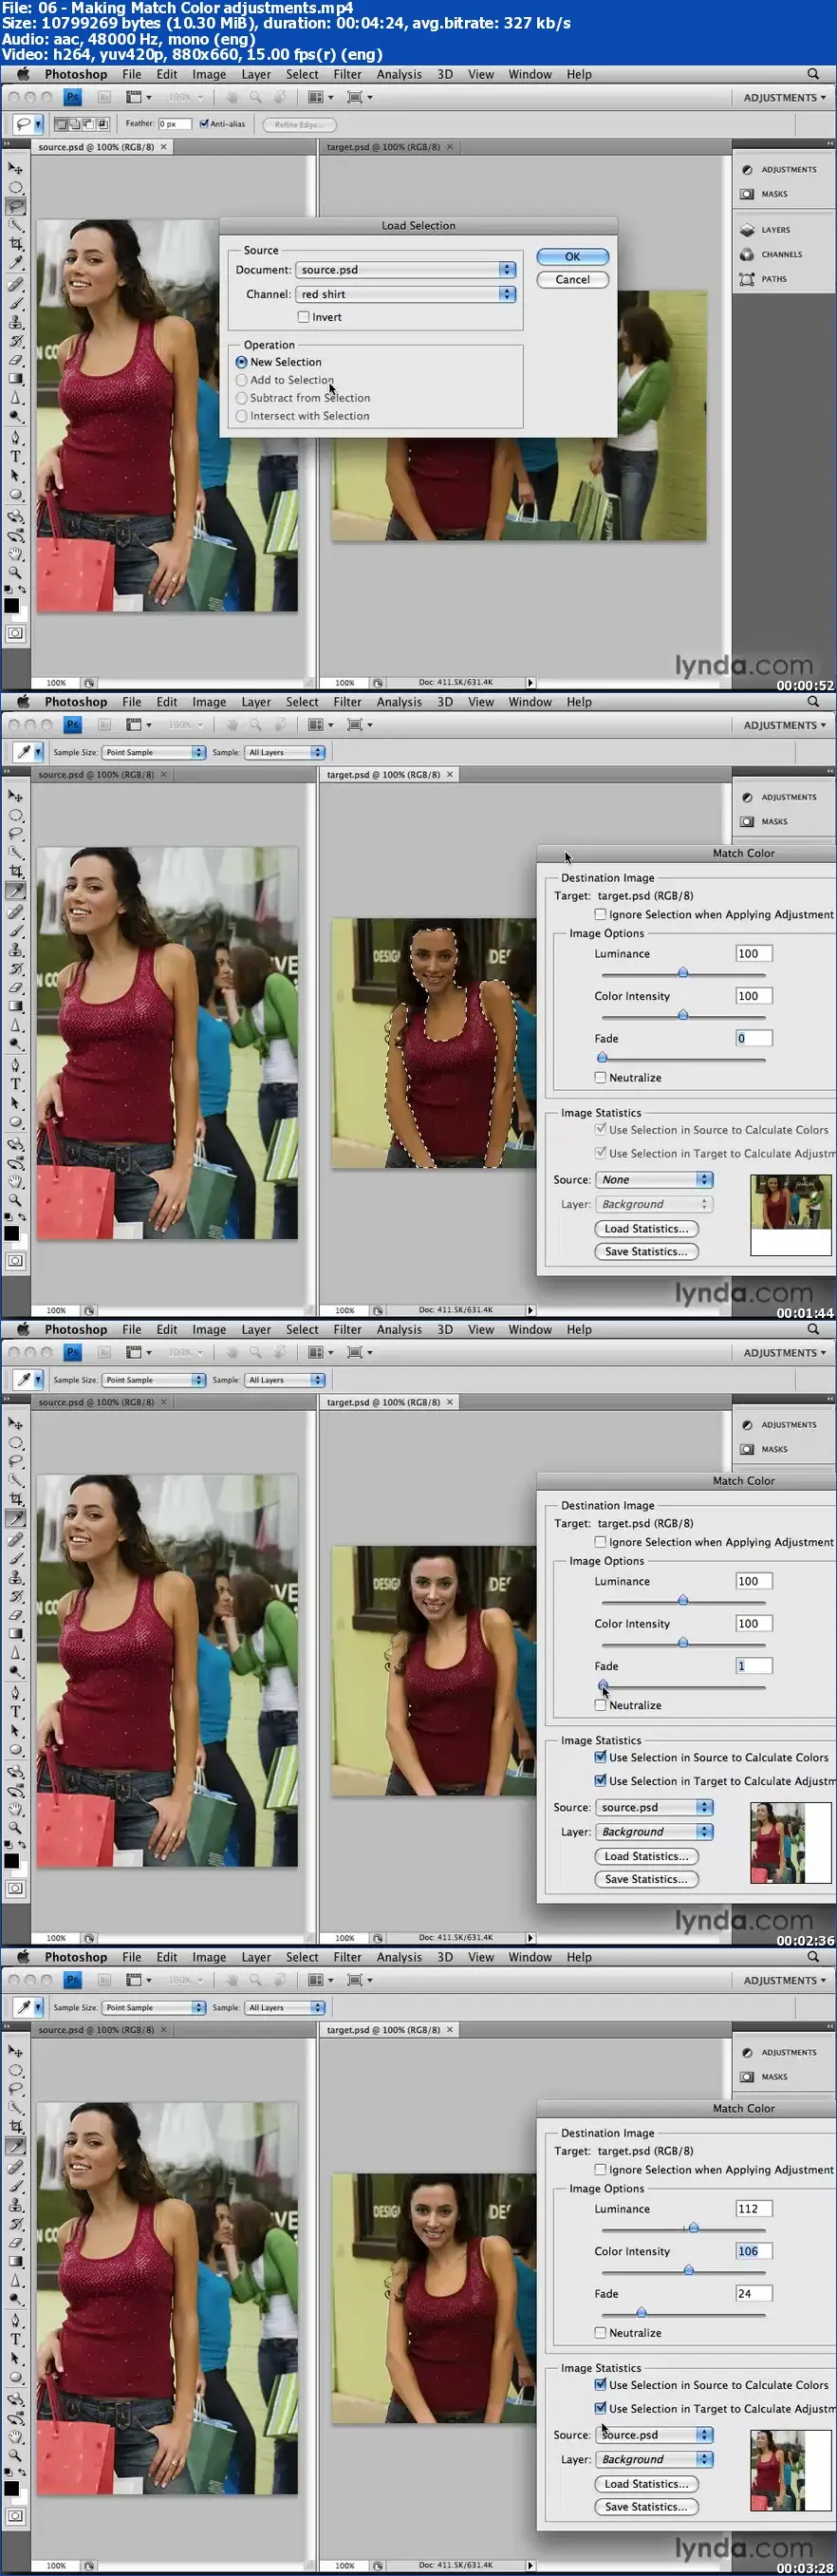The width and height of the screenshot is (837, 2576).
Task: Choose the Add to Selection radio button
Action: coord(242,380)
